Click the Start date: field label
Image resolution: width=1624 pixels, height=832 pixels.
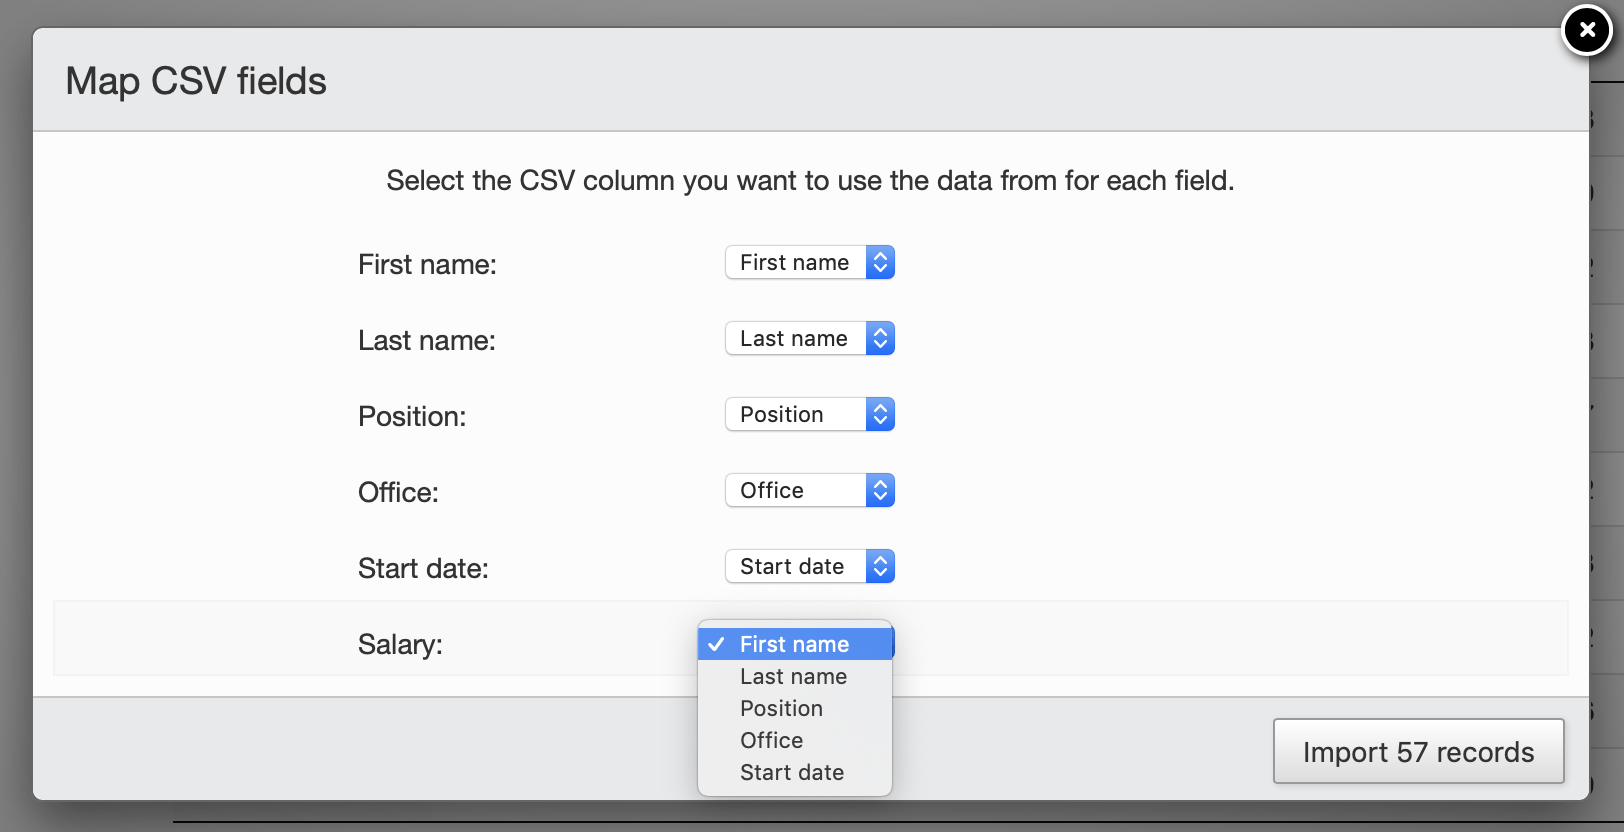[x=423, y=568]
